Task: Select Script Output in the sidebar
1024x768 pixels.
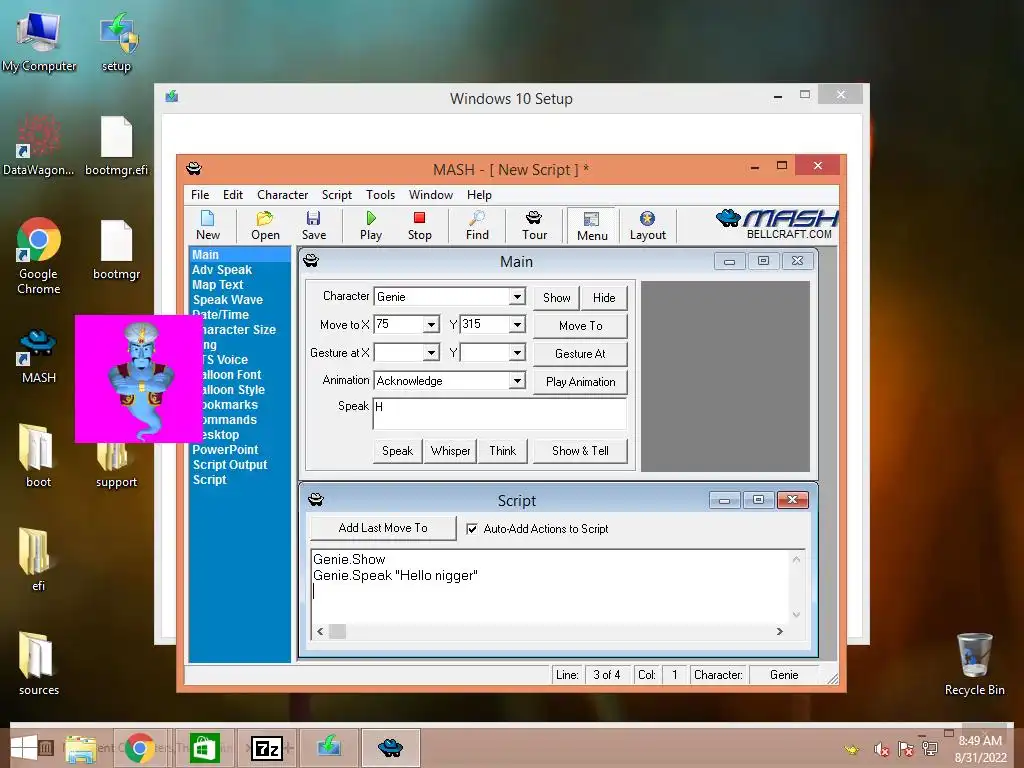Action: click(230, 465)
